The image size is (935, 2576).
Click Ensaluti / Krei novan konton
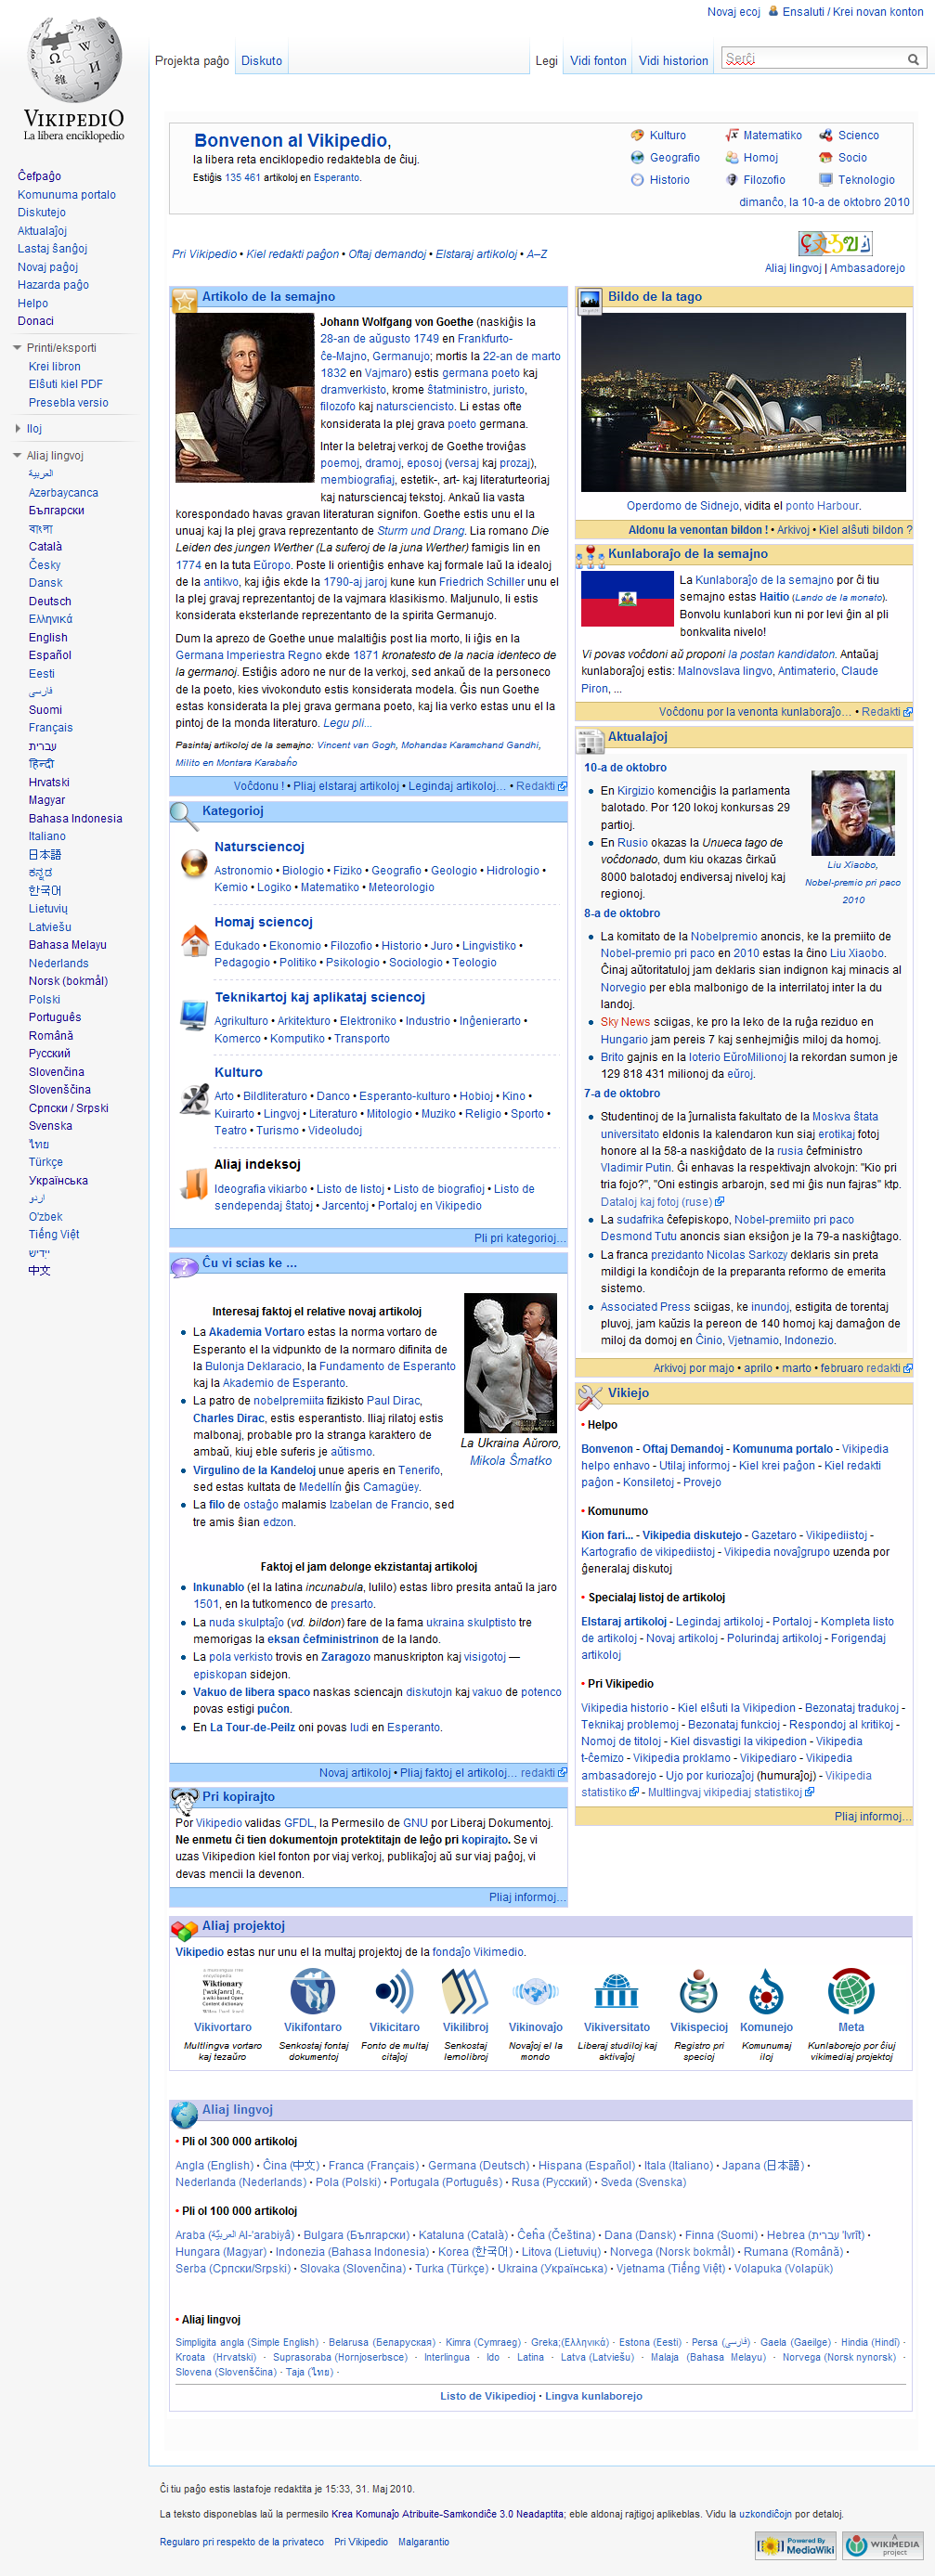[x=853, y=12]
